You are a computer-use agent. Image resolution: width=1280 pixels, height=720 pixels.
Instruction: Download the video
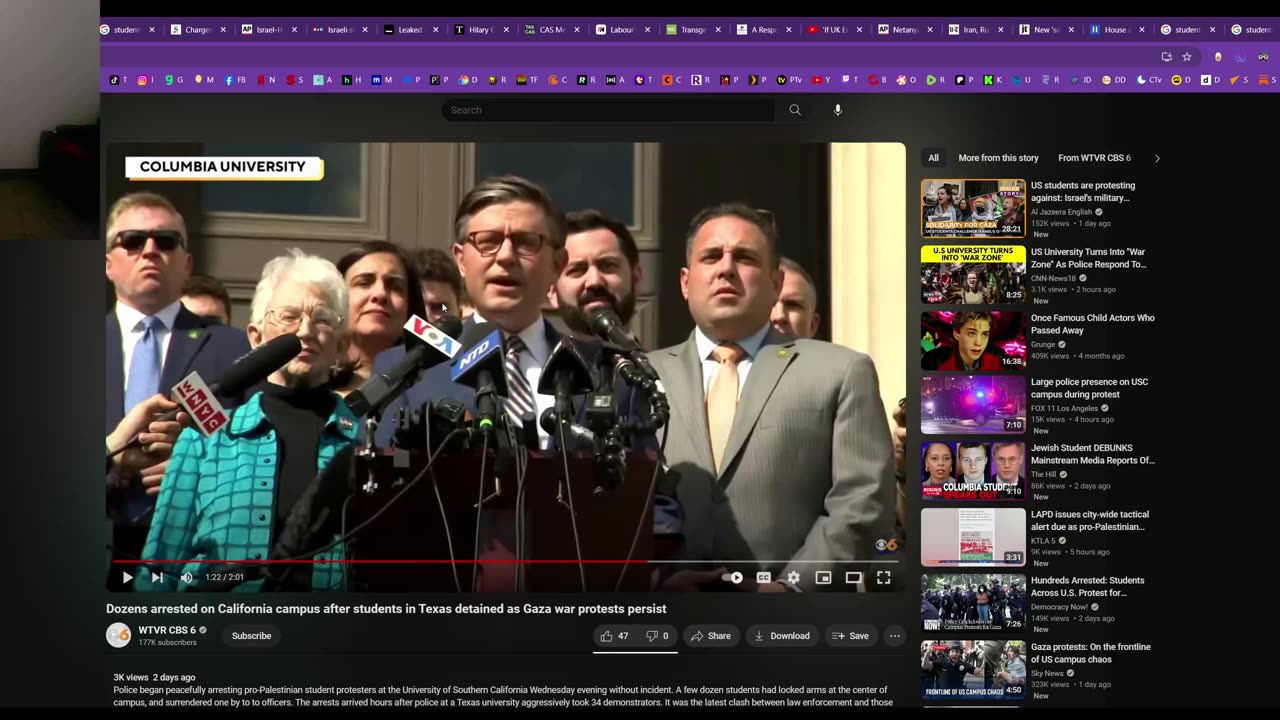coord(782,636)
